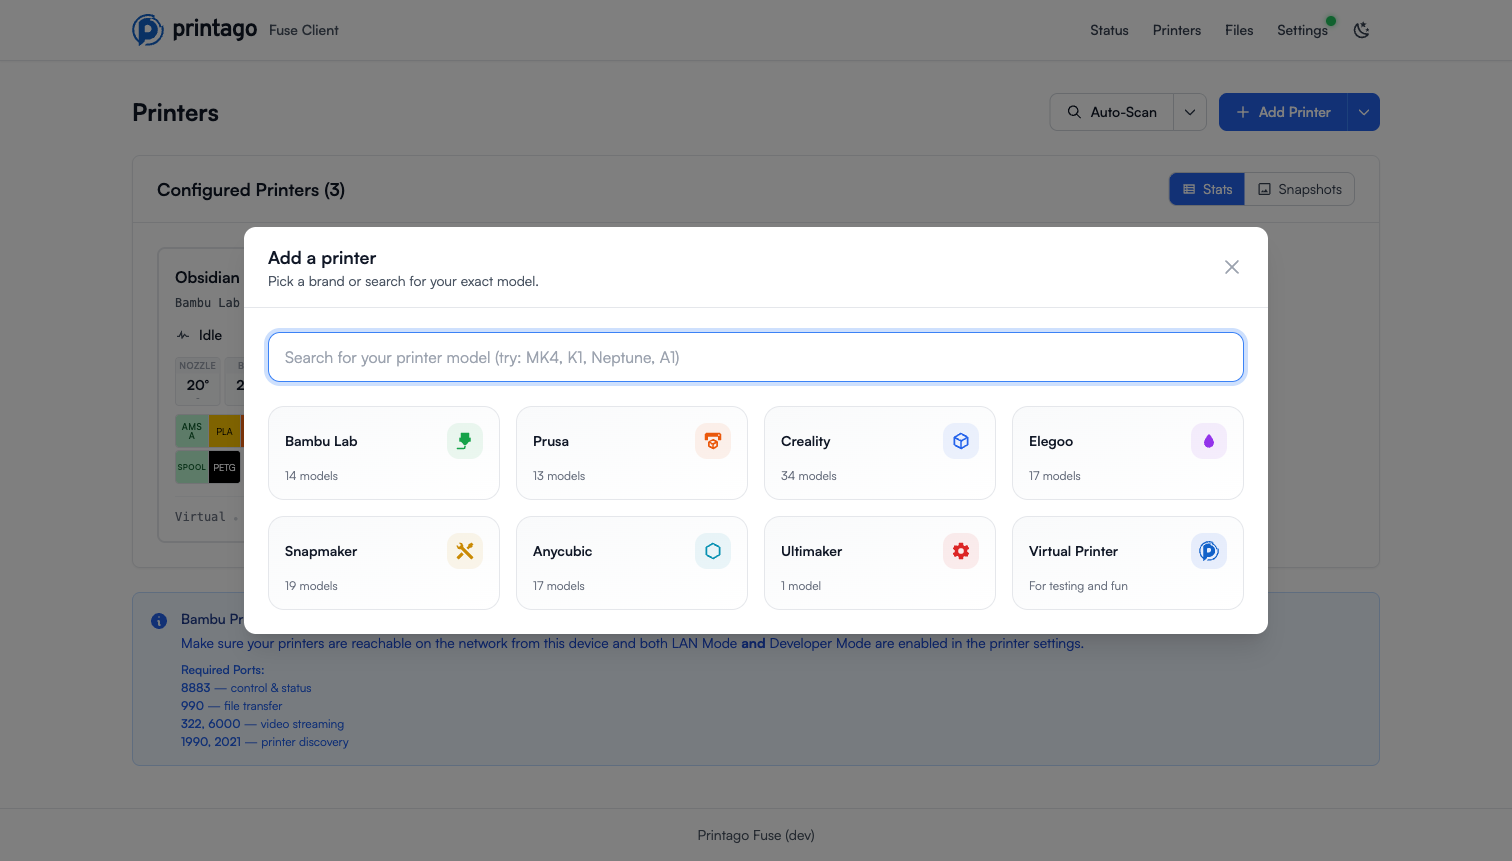Click the Auto-Scan magnifier icon
The height and width of the screenshot is (861, 1512).
1074,112
